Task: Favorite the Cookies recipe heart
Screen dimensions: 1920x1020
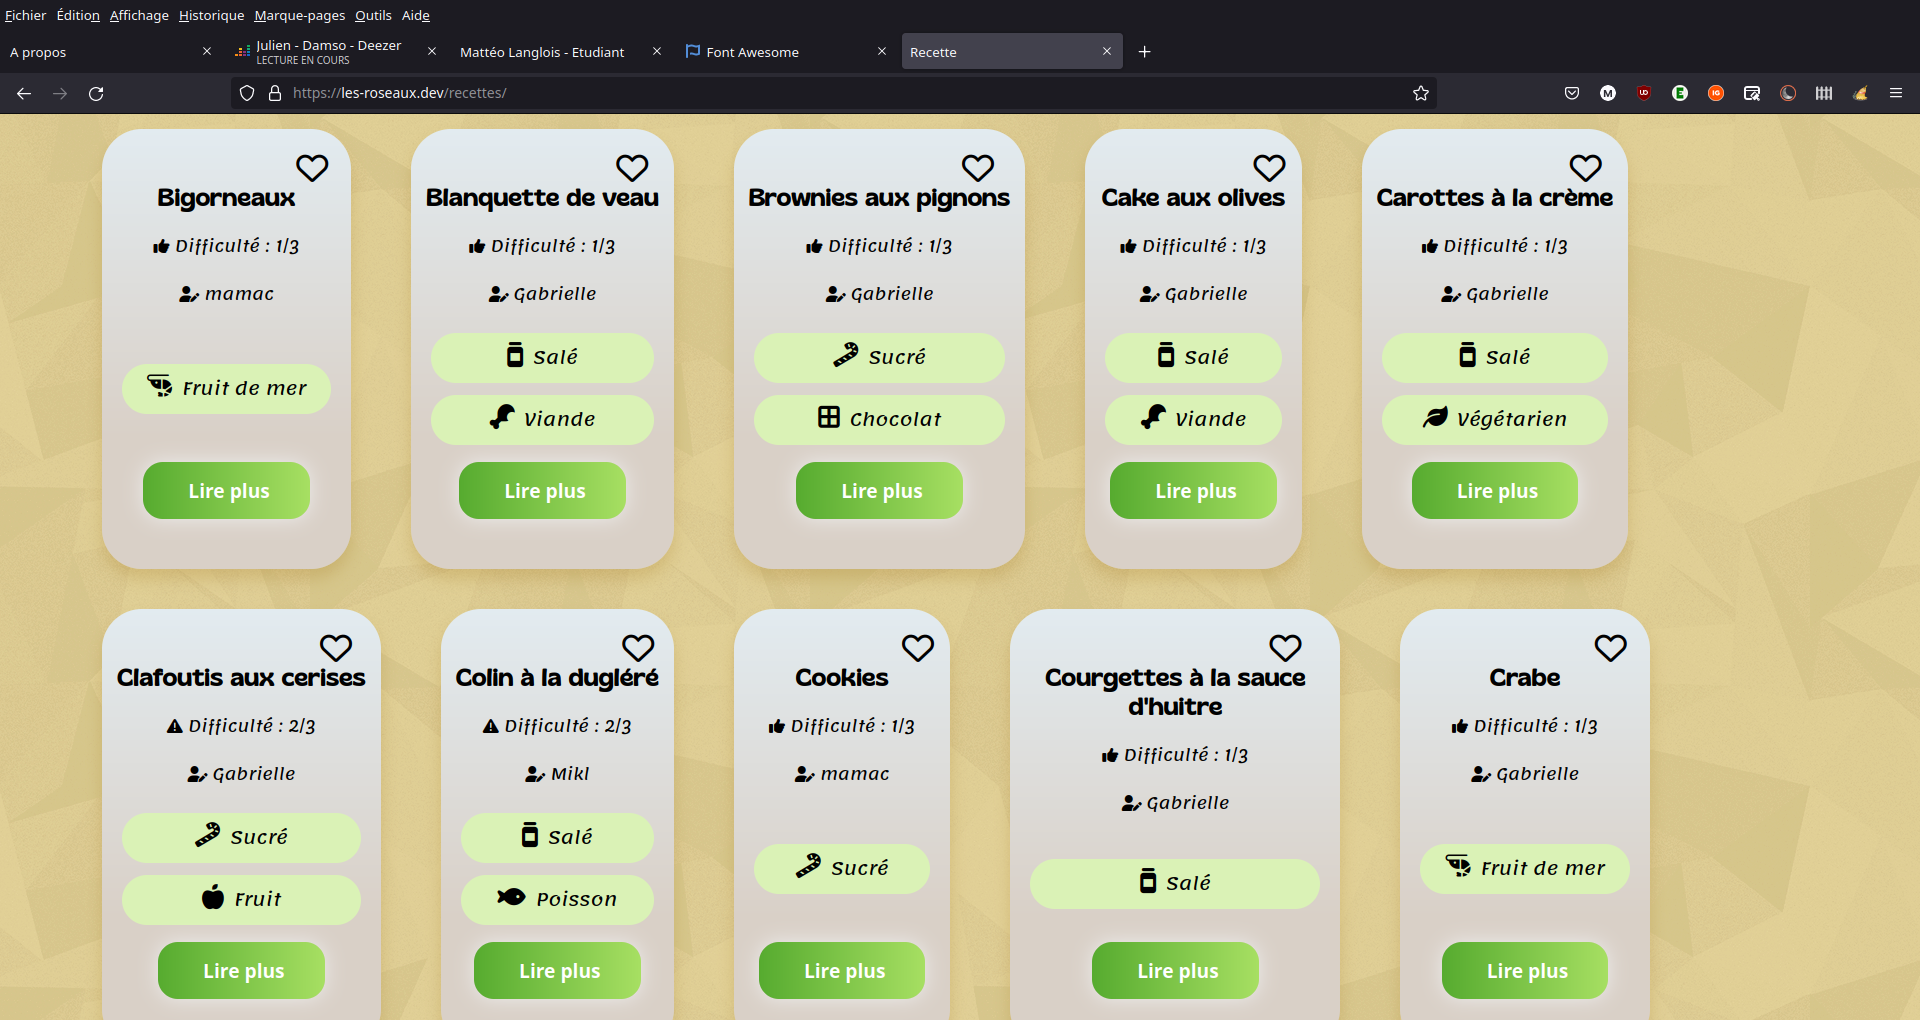Action: pyautogui.click(x=918, y=648)
